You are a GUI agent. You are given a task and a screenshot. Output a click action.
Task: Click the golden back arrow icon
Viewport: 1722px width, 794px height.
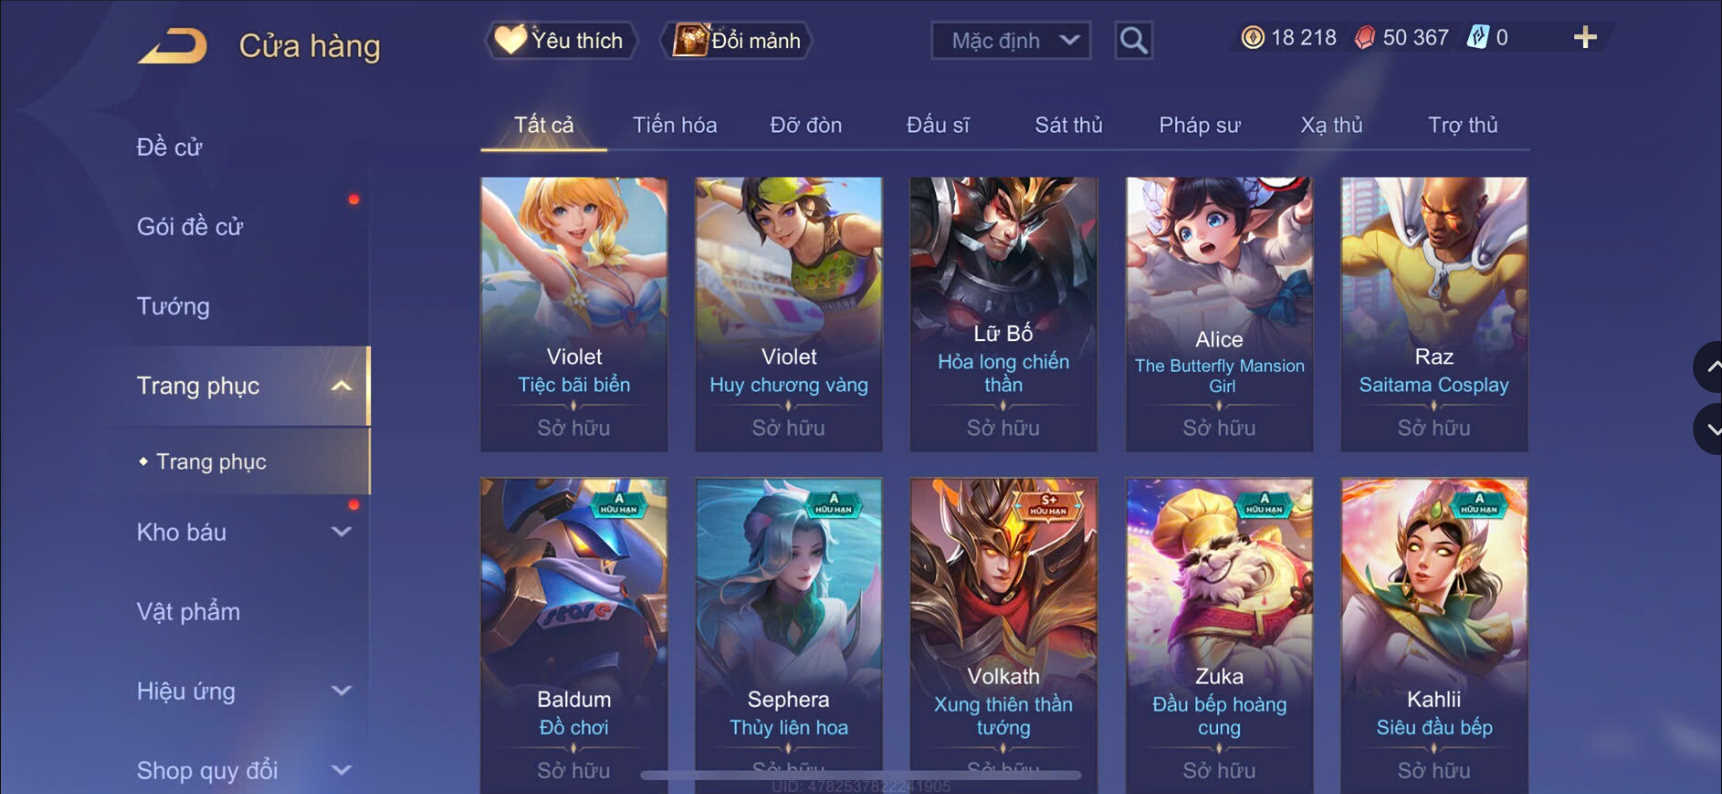pos(172,46)
